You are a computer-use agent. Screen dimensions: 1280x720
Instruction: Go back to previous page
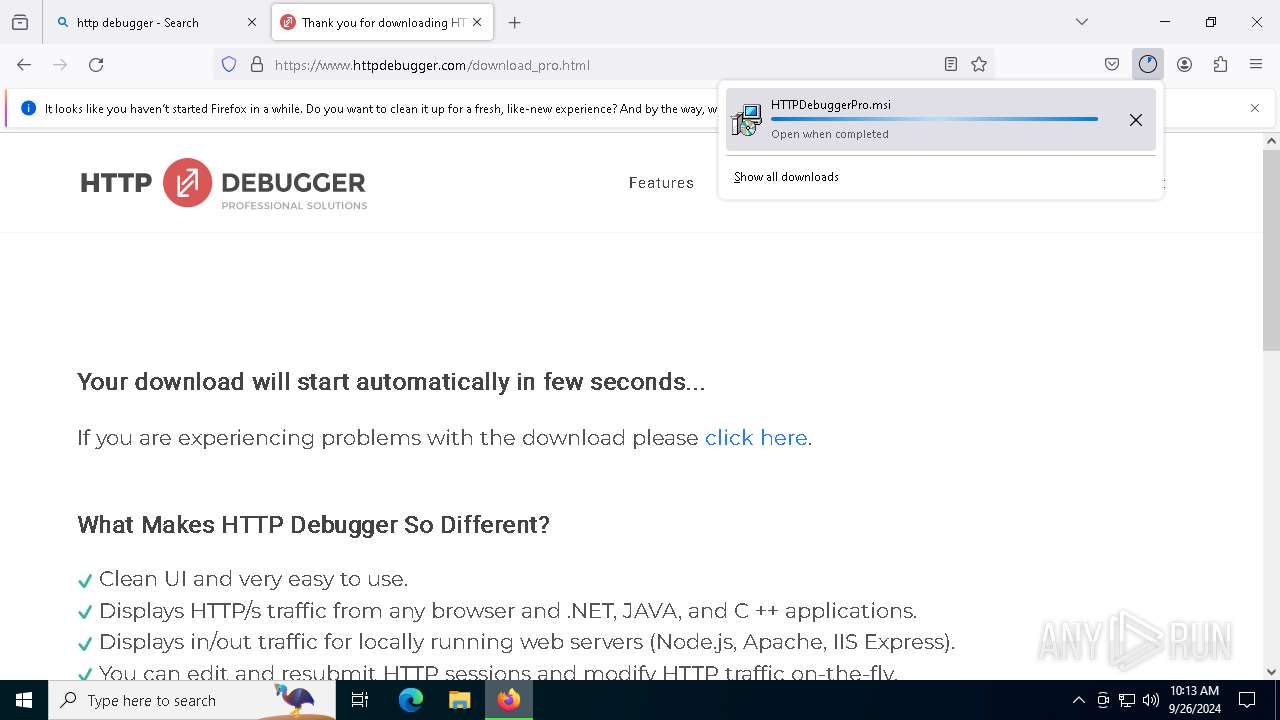pyautogui.click(x=24, y=65)
